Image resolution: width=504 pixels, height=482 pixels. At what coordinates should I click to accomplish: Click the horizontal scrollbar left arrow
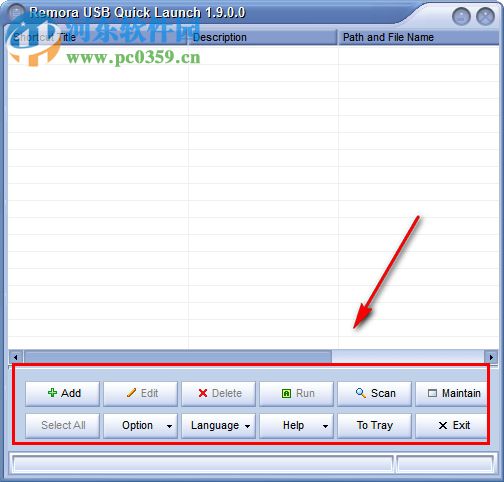[x=15, y=357]
